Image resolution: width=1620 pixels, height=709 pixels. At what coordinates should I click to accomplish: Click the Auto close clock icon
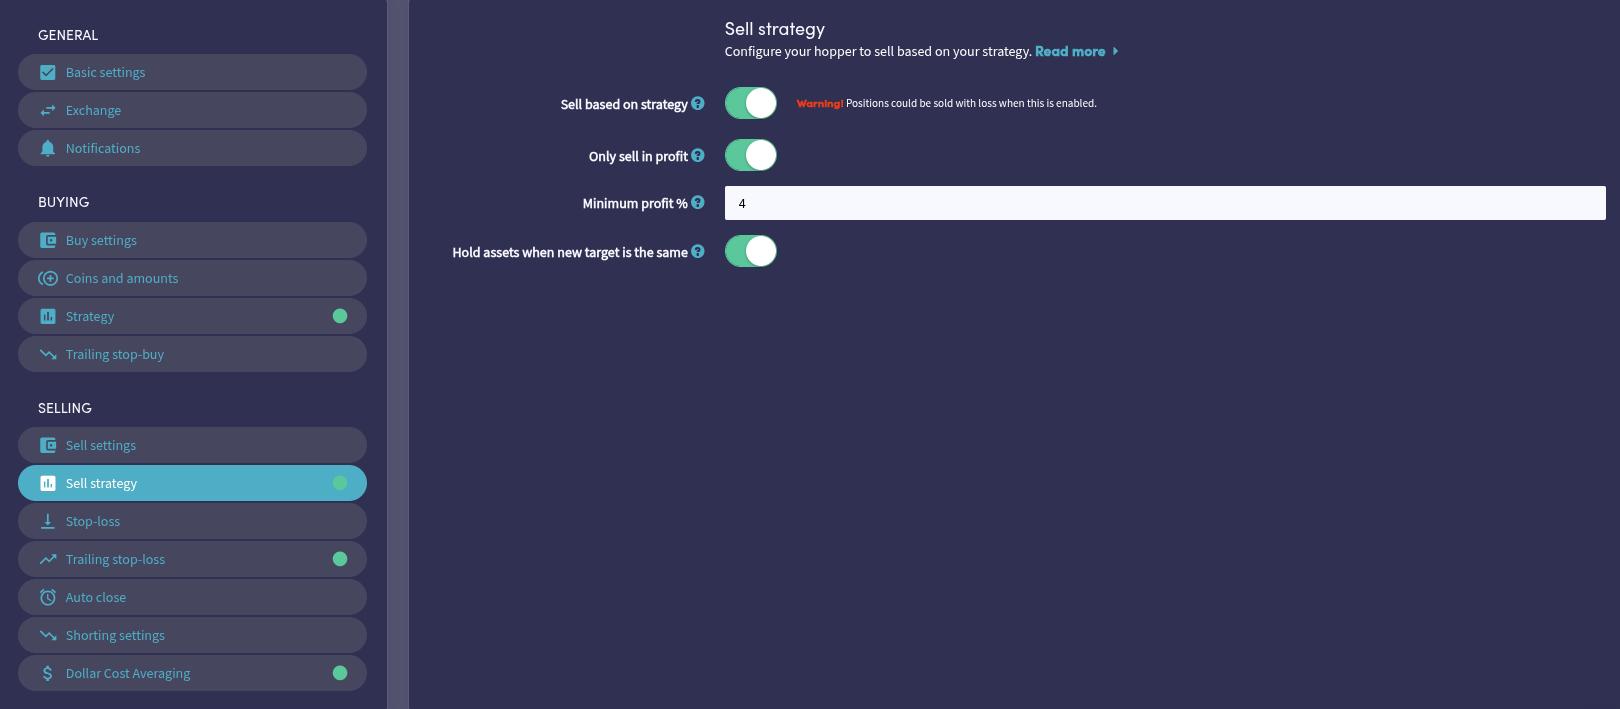[48, 598]
